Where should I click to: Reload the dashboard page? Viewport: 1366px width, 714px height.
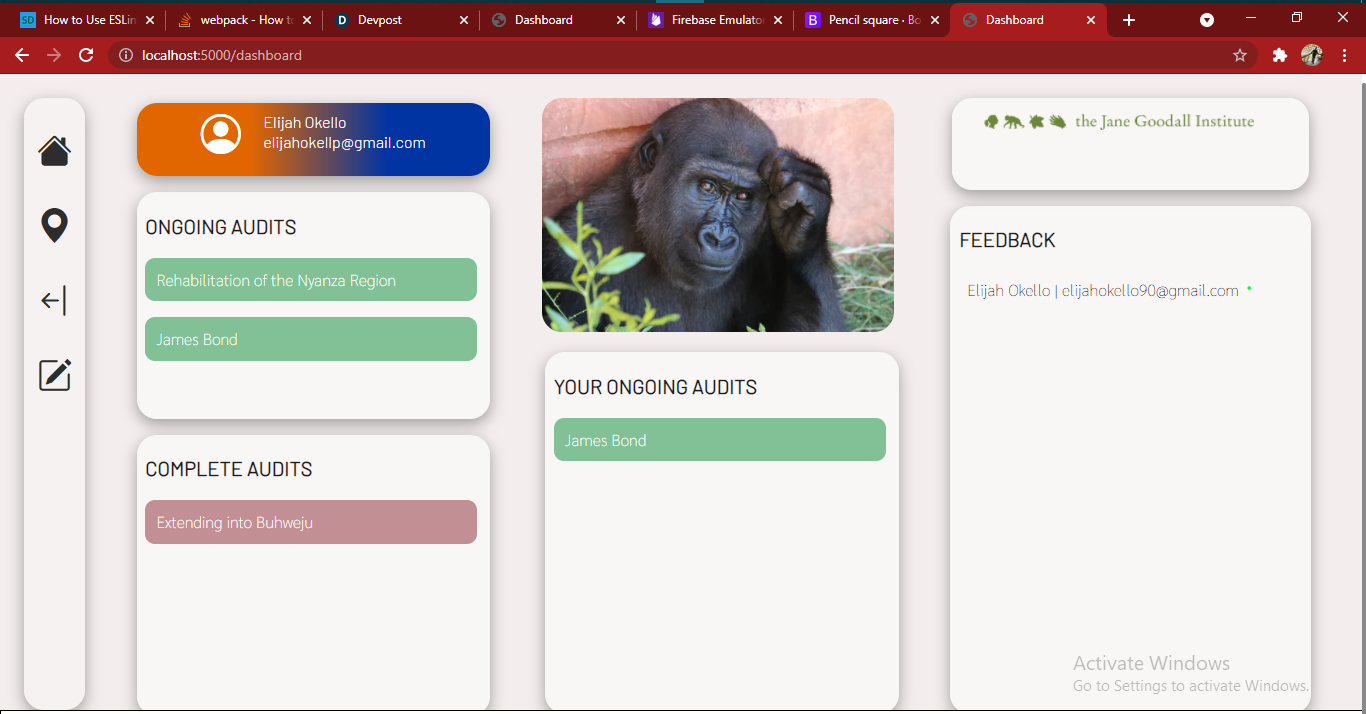tap(85, 56)
